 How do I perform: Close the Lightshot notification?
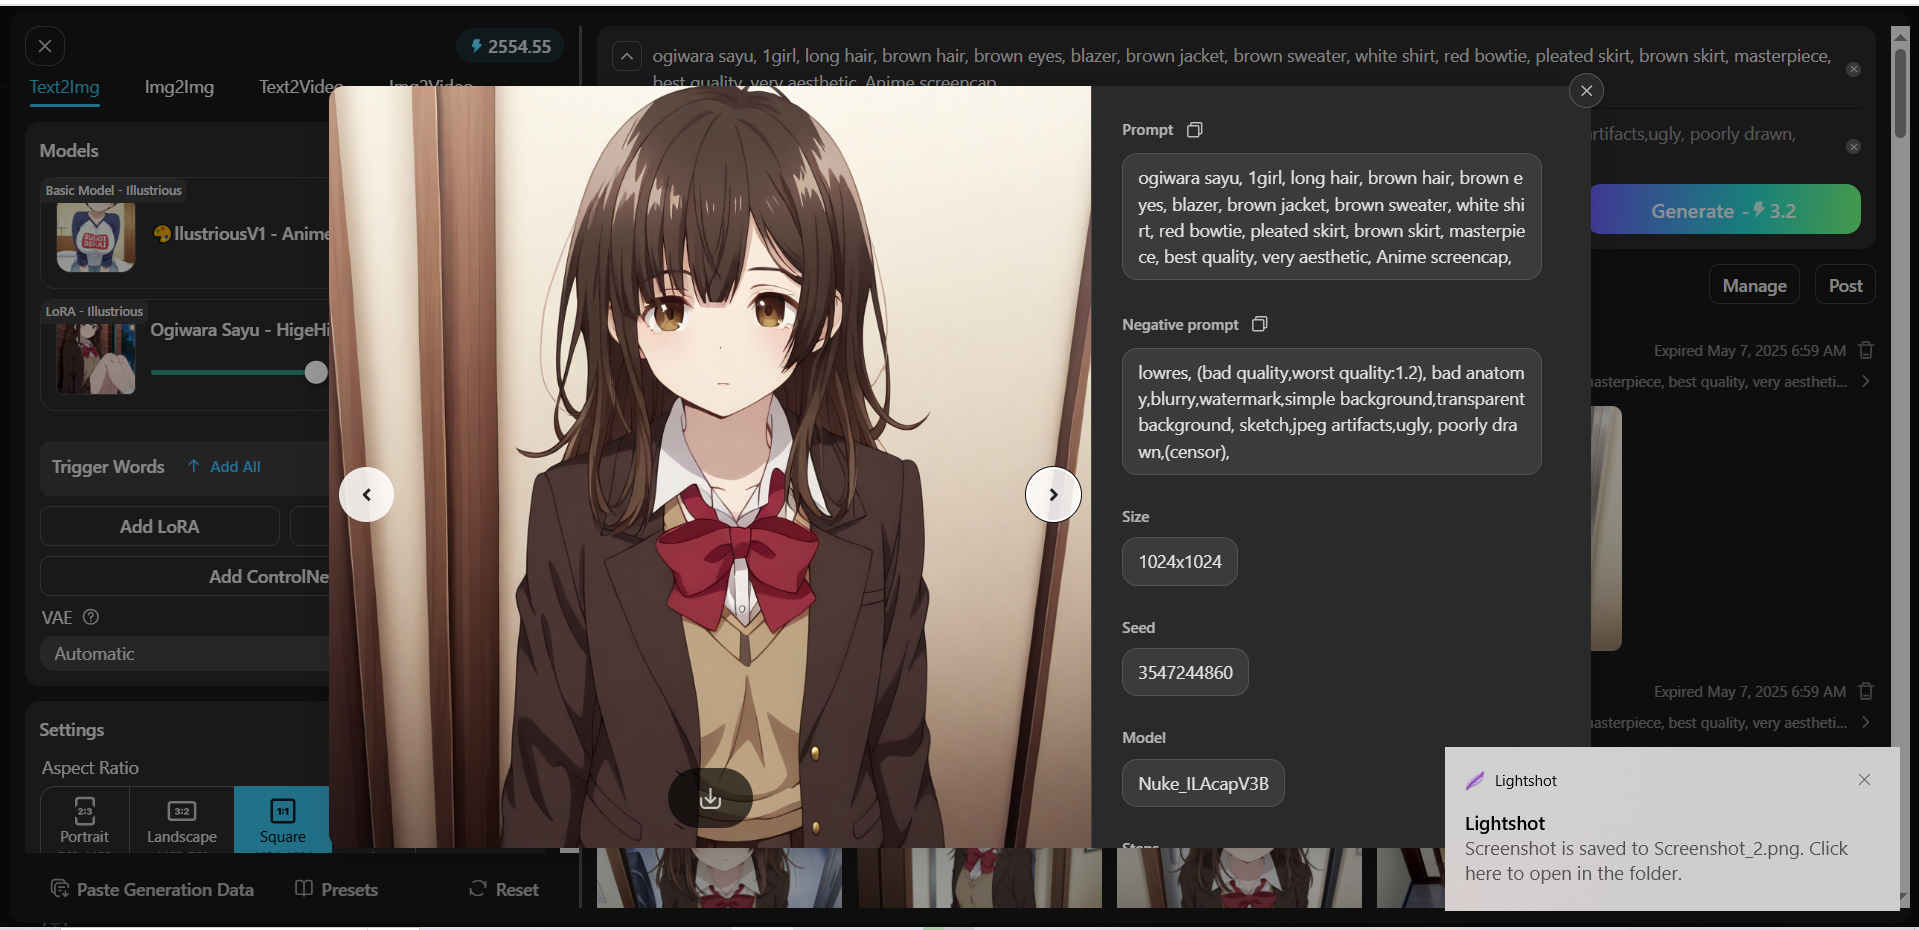point(1864,780)
